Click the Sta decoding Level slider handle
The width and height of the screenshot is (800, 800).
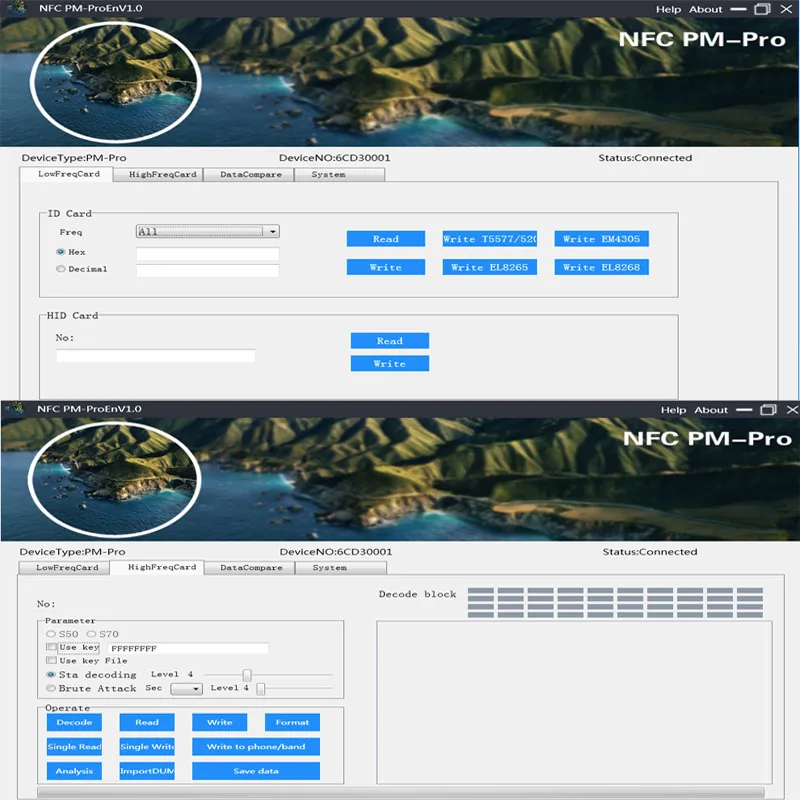[247, 675]
